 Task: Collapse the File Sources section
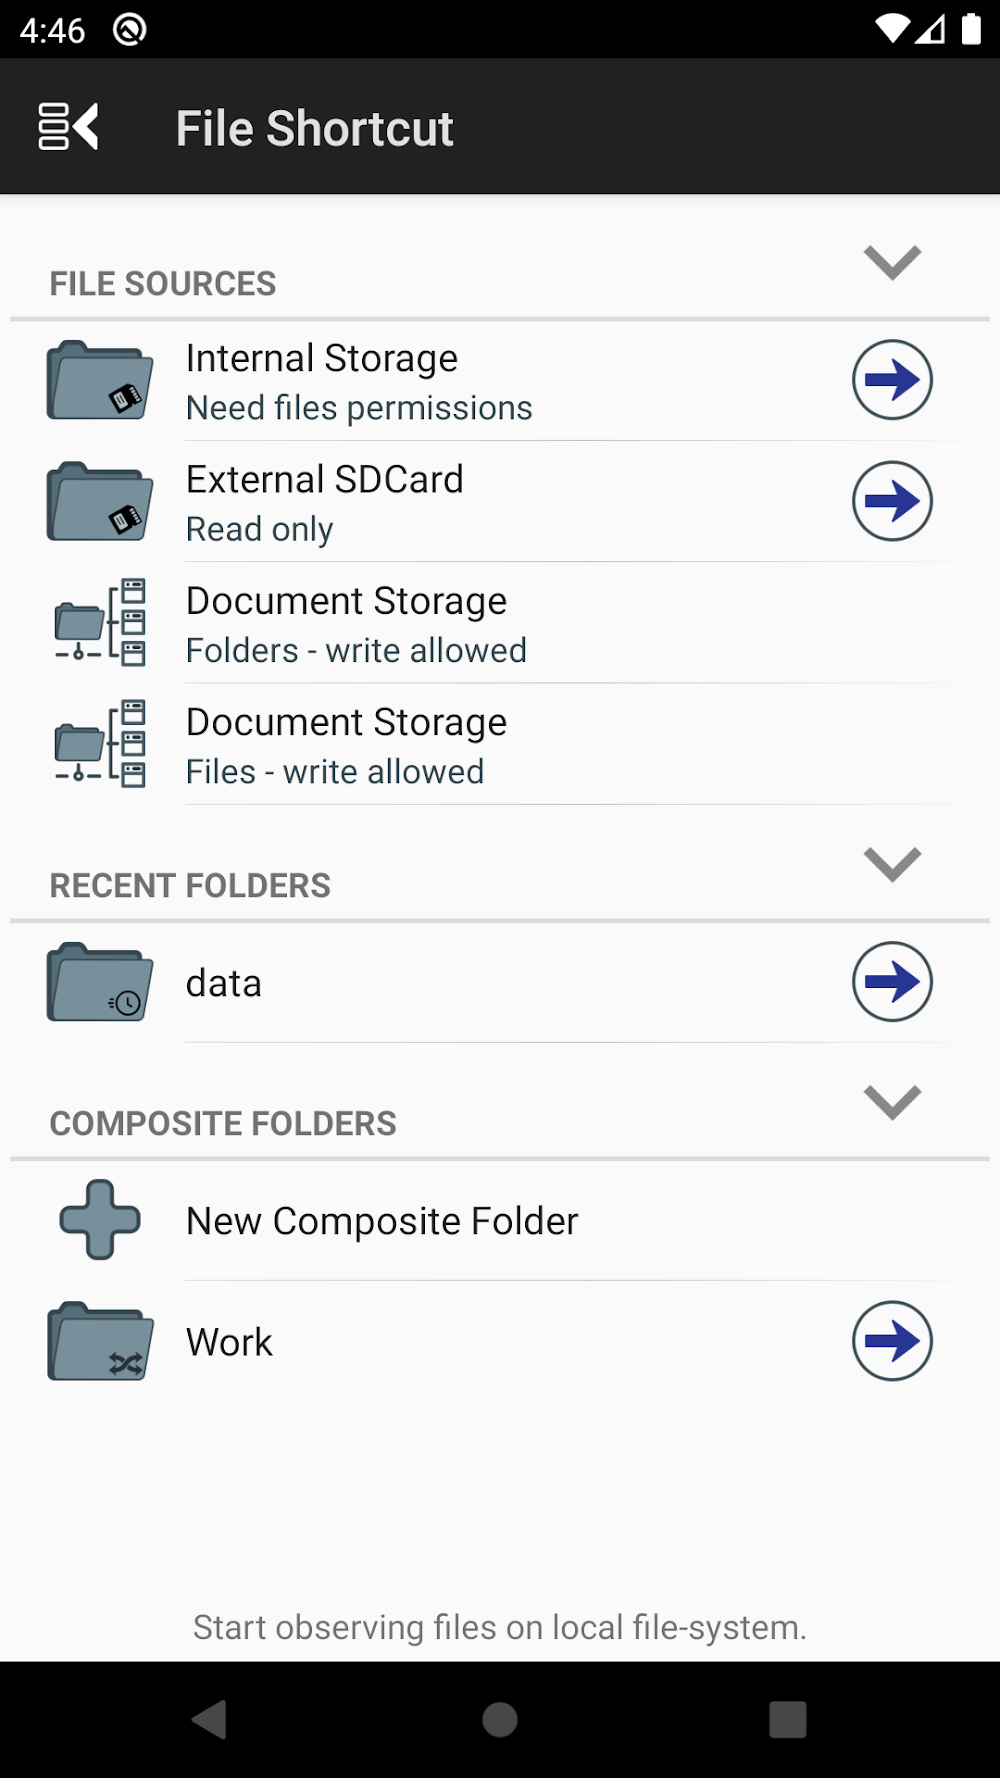(892, 263)
